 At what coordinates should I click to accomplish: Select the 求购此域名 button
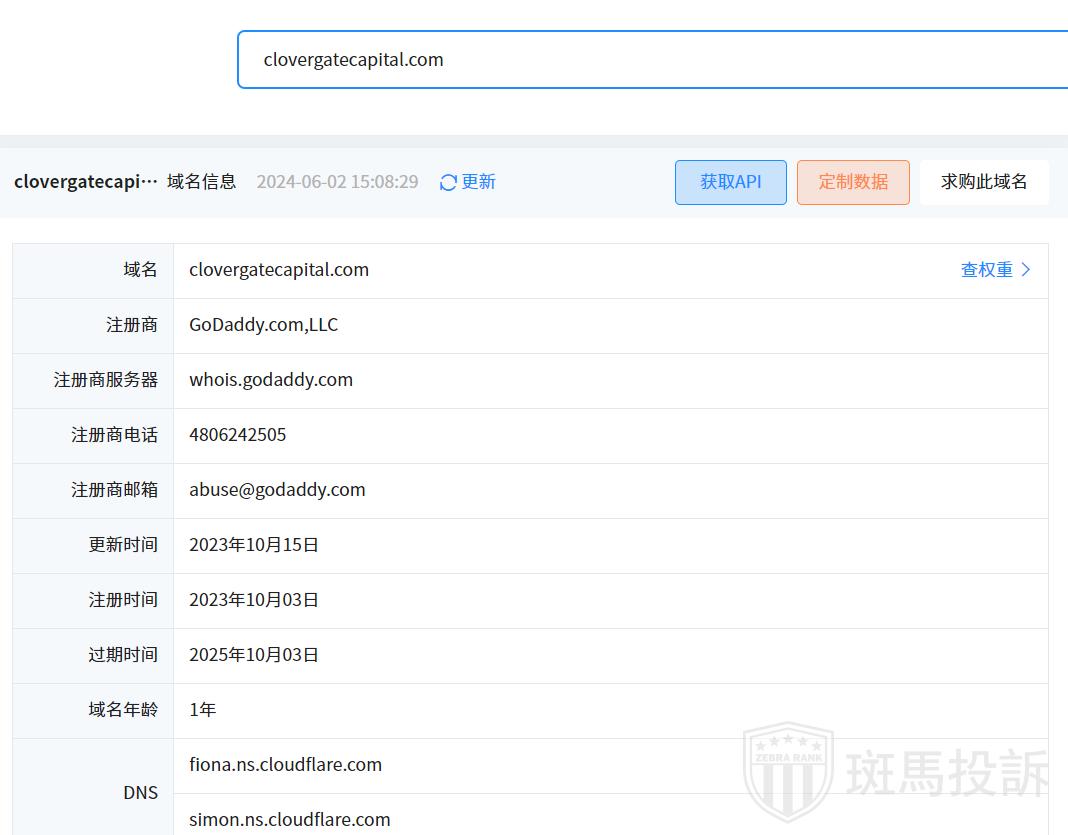[x=984, y=182]
